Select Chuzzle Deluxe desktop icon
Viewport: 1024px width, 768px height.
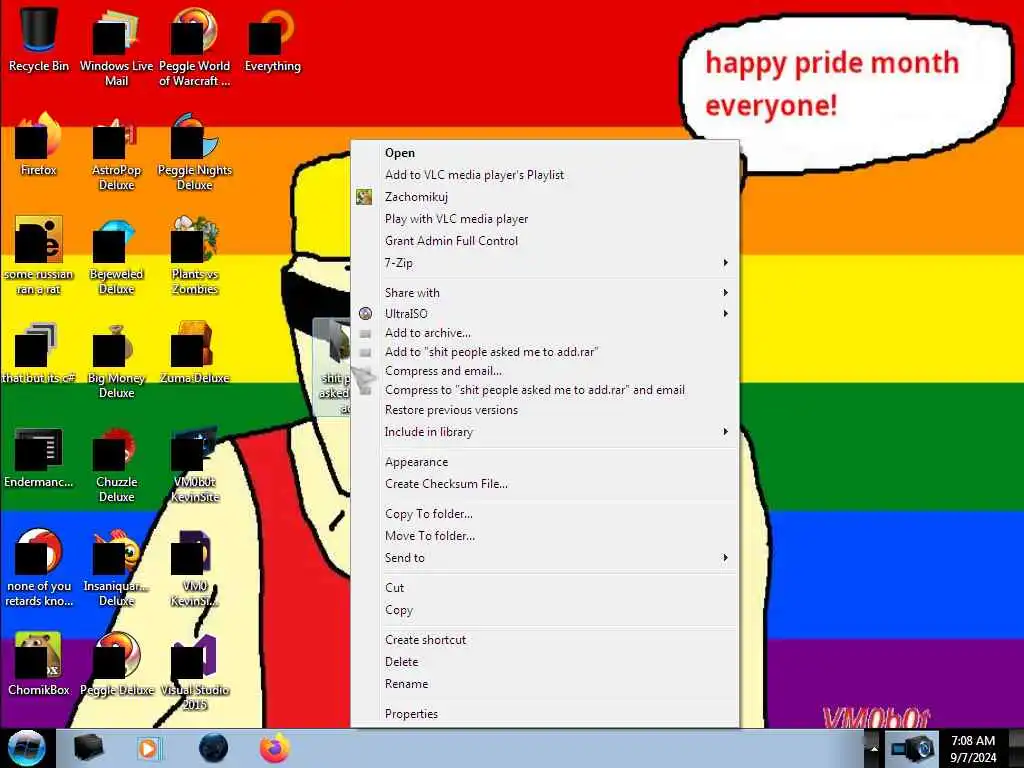click(116, 464)
